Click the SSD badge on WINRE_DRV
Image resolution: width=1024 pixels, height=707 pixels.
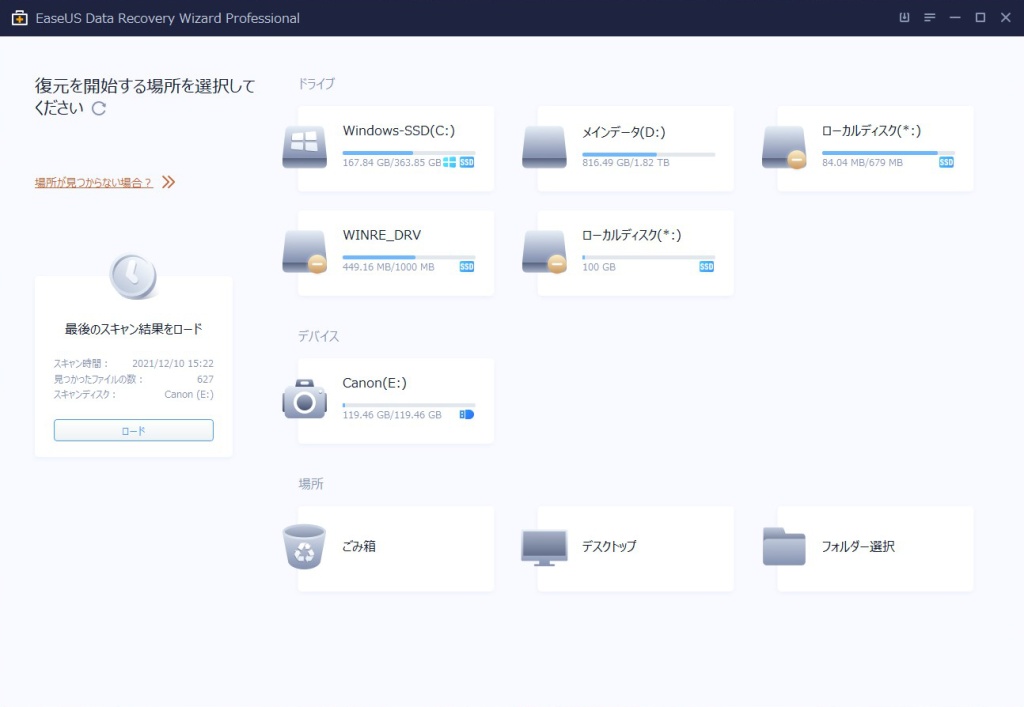(467, 266)
